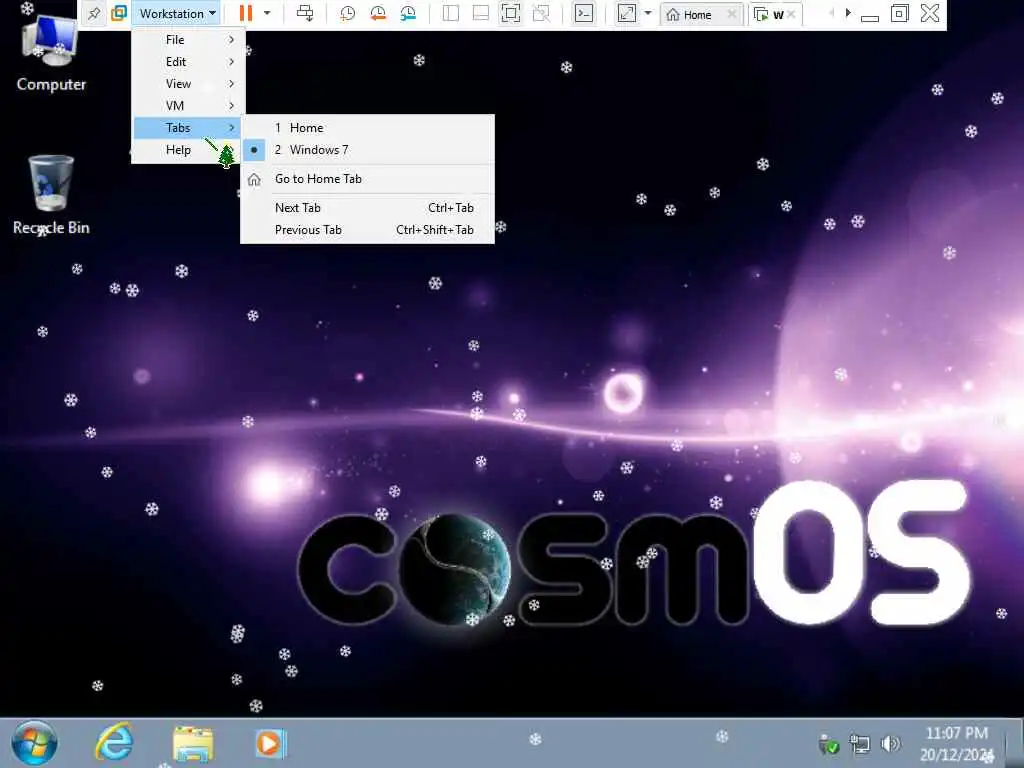The image size is (1024, 768).
Task: Open the power options dropdown arrow
Action: pos(267,13)
